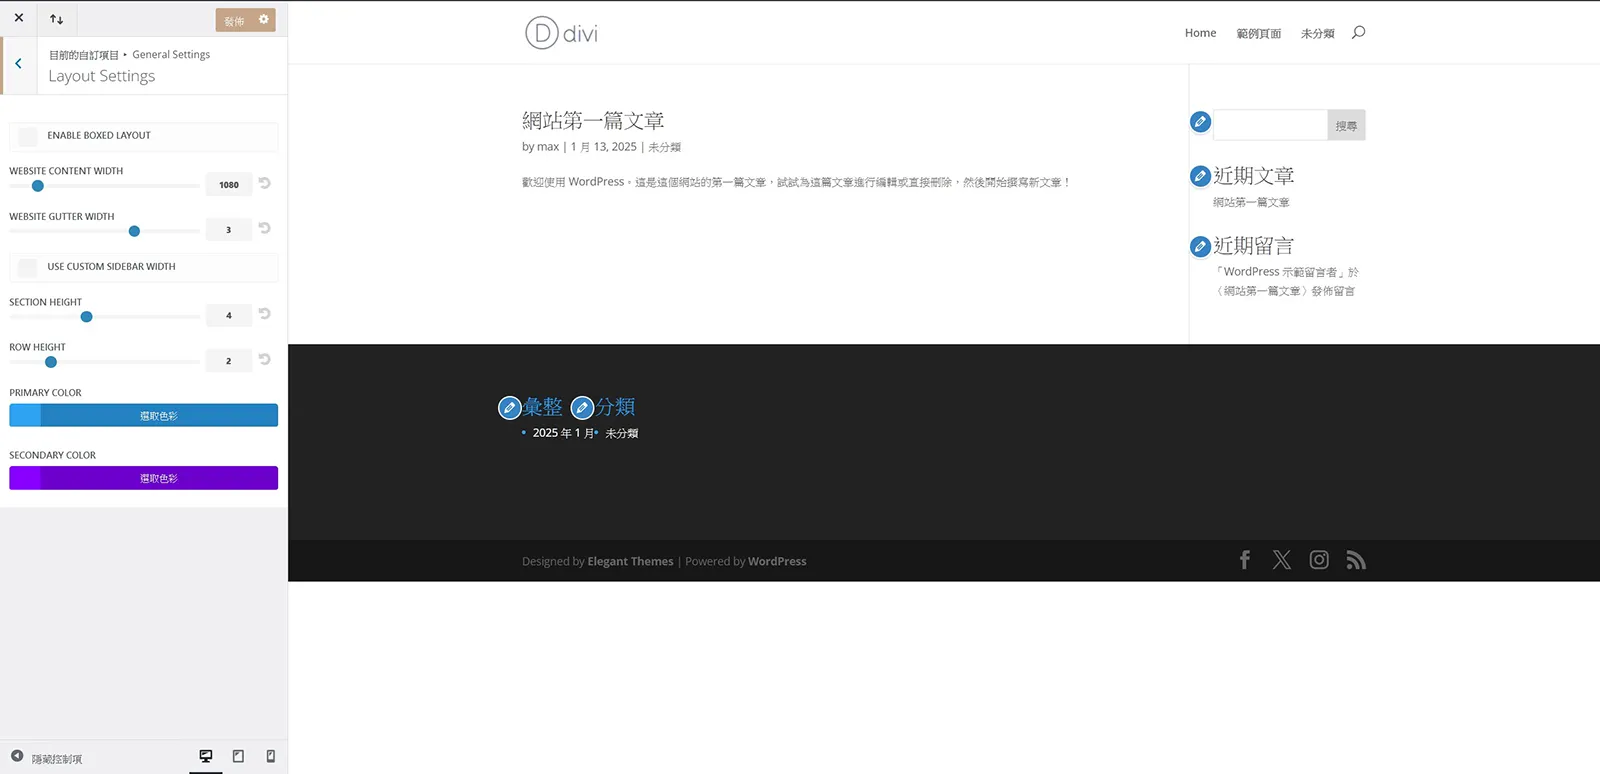The image size is (1600, 774).
Task: Click General Settings breadcrumb text
Action: 171,55
